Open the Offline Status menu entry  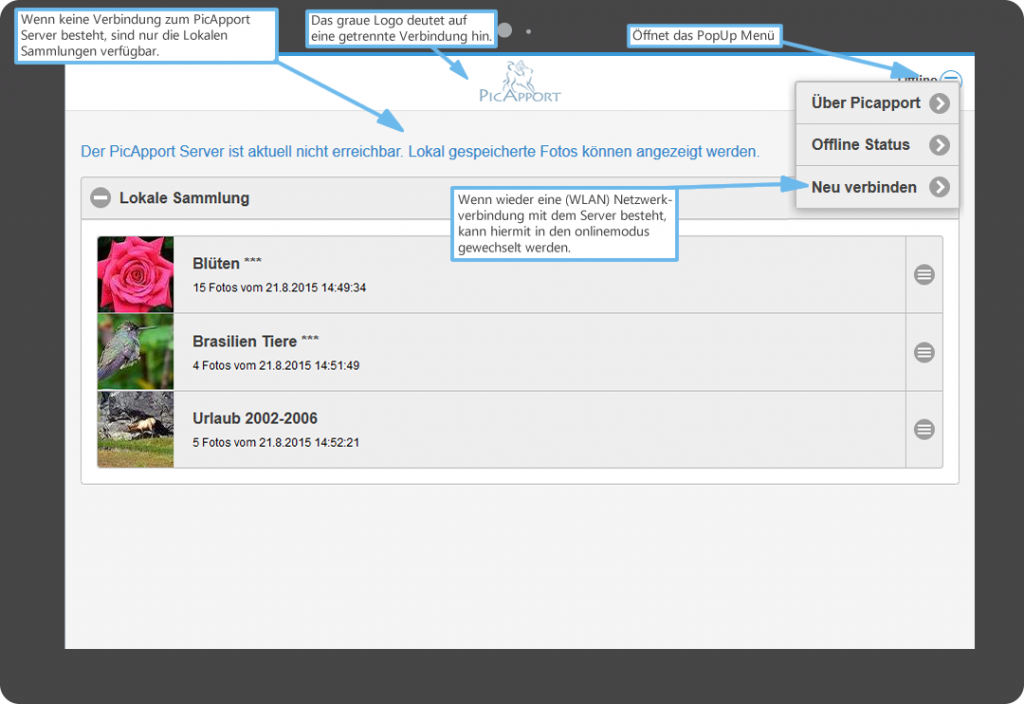(x=860, y=145)
